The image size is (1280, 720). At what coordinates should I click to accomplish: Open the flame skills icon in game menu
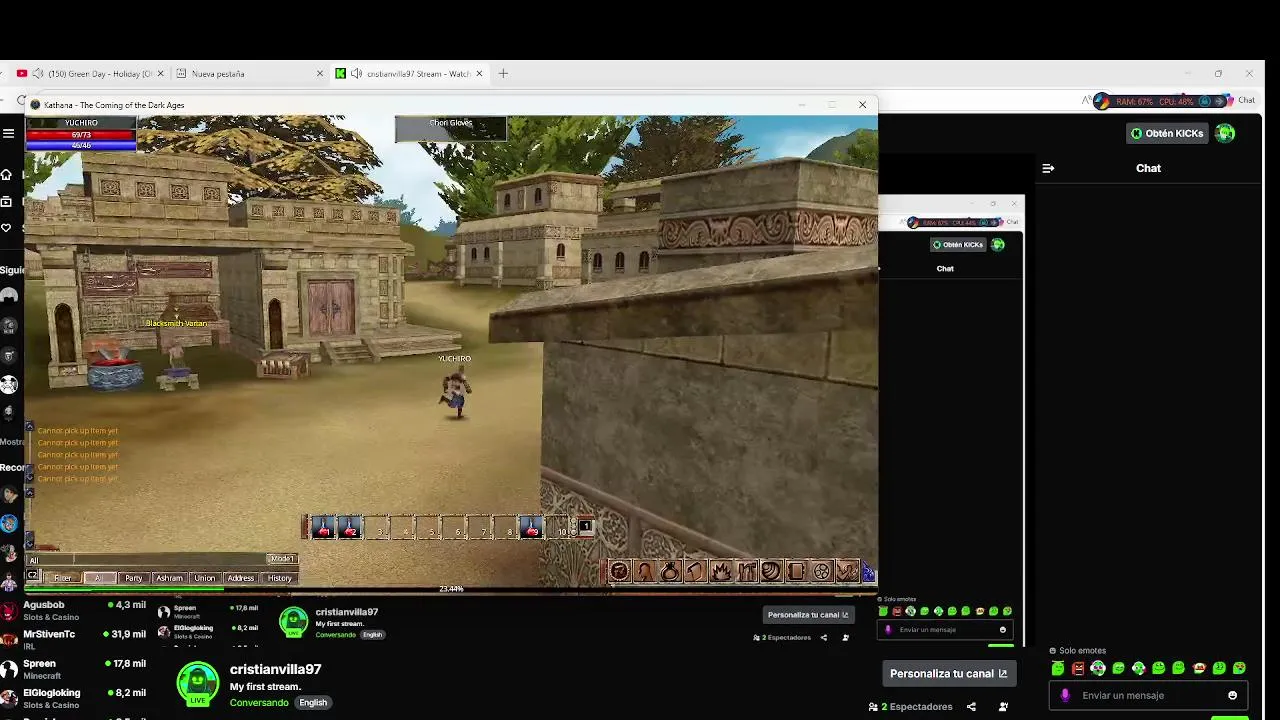point(721,571)
